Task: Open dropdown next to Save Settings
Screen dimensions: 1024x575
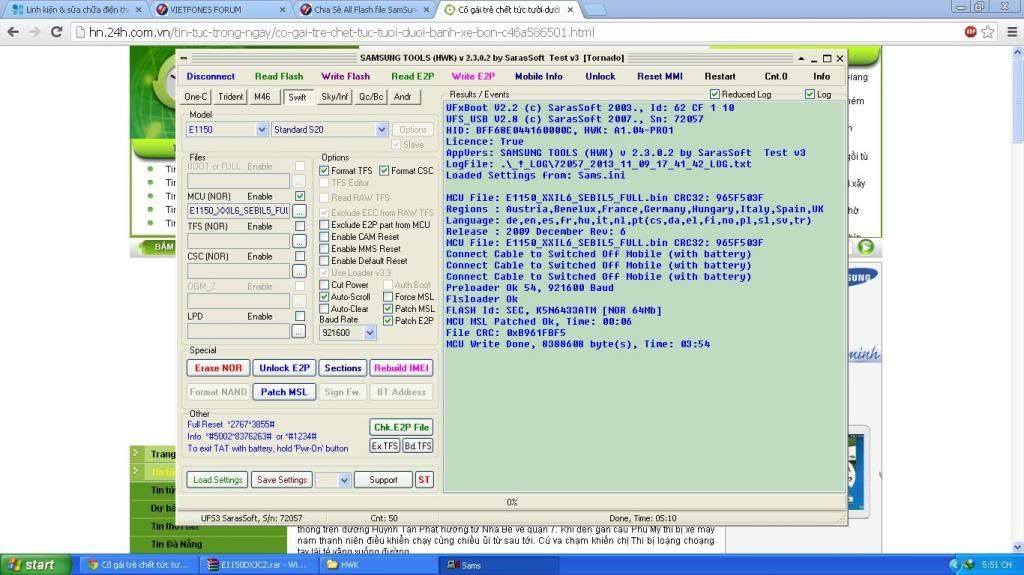Action: click(344, 480)
